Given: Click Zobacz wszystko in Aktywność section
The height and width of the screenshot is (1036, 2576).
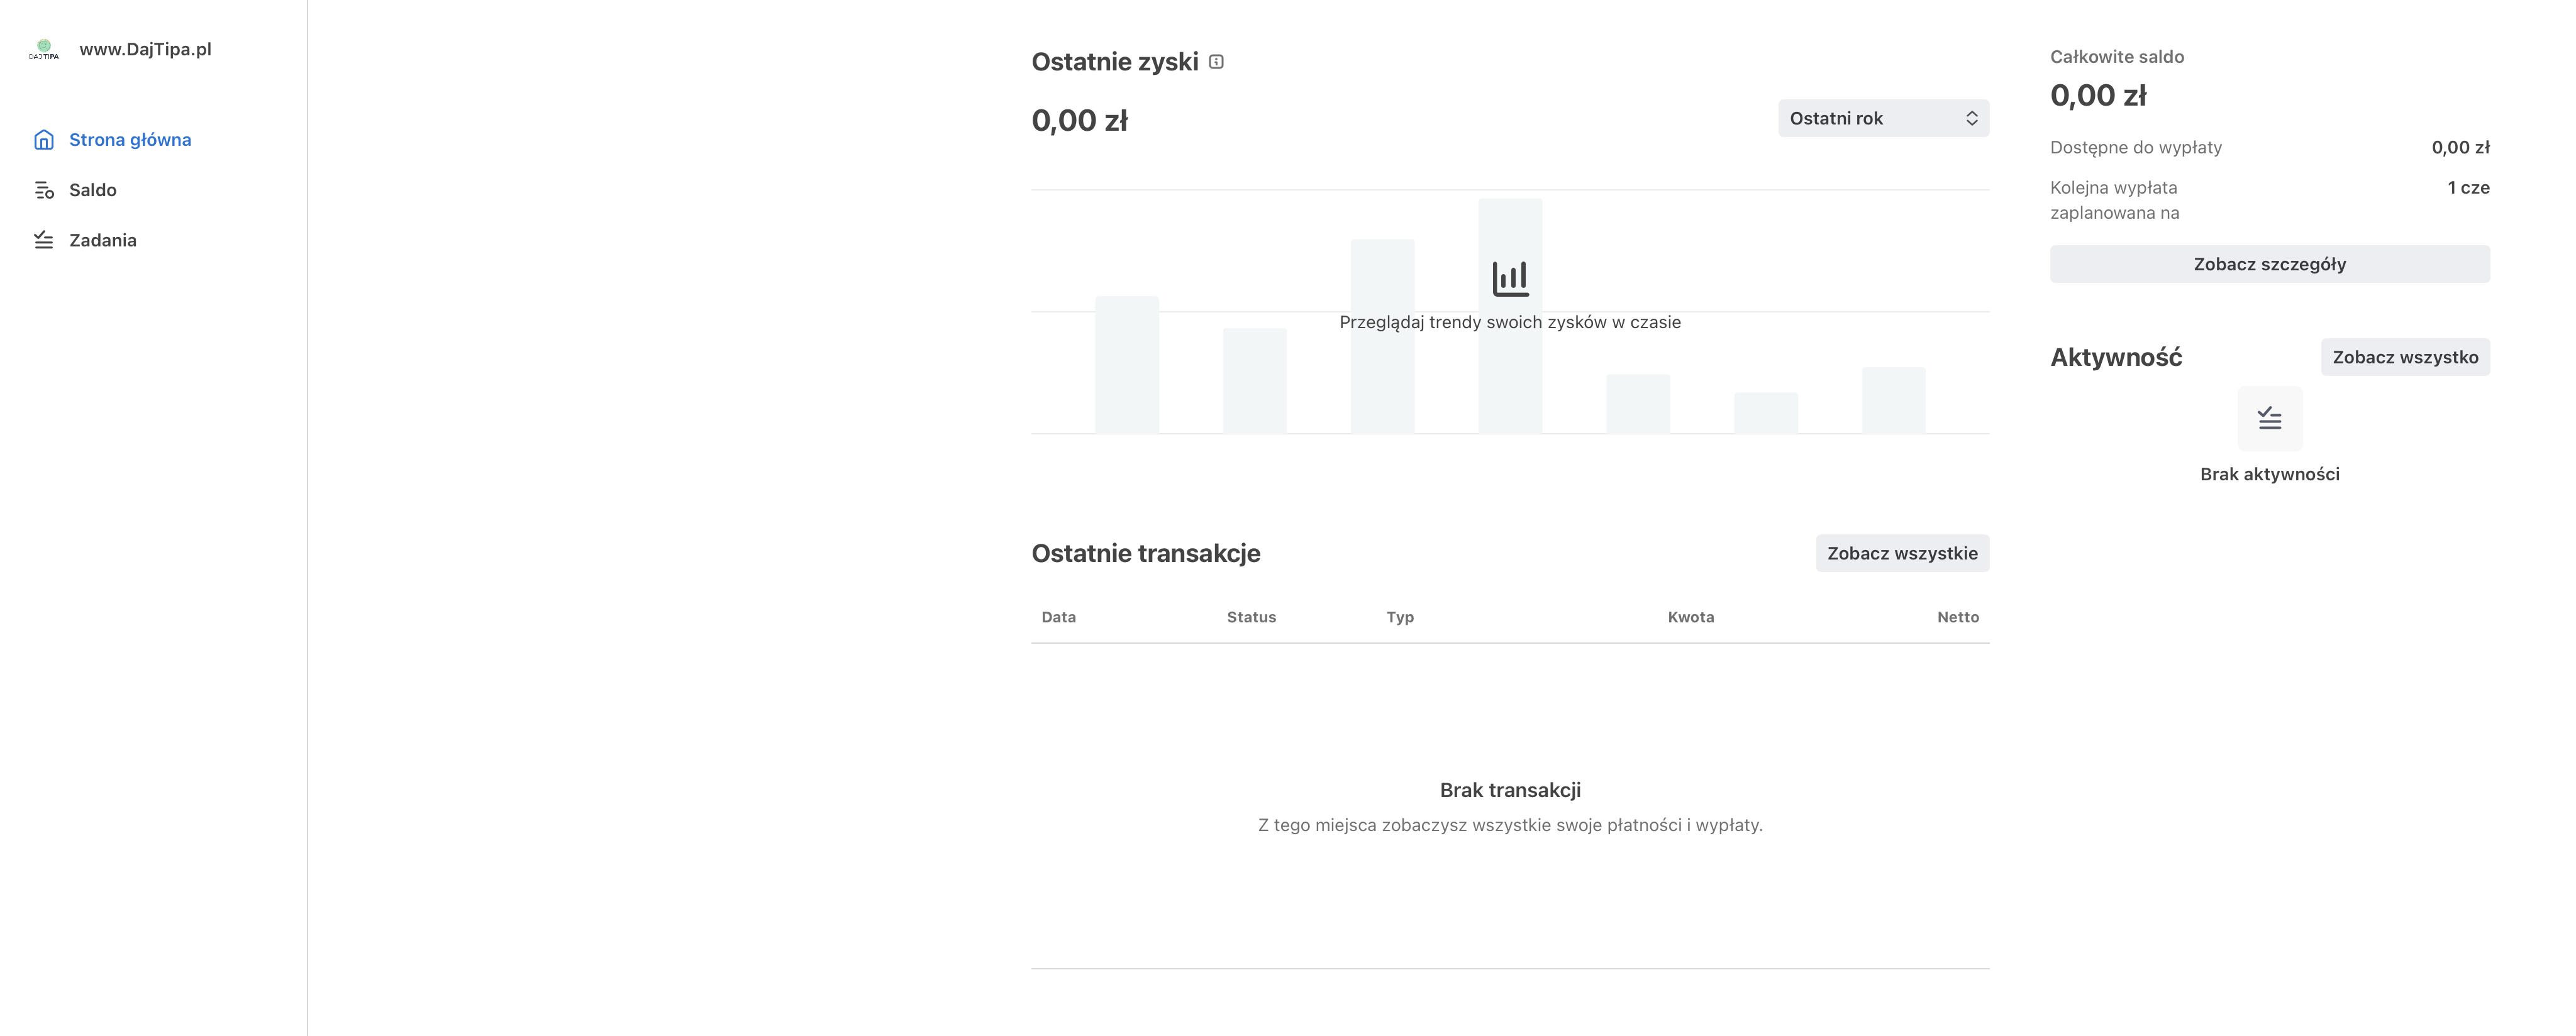Looking at the screenshot, I should tap(2405, 357).
